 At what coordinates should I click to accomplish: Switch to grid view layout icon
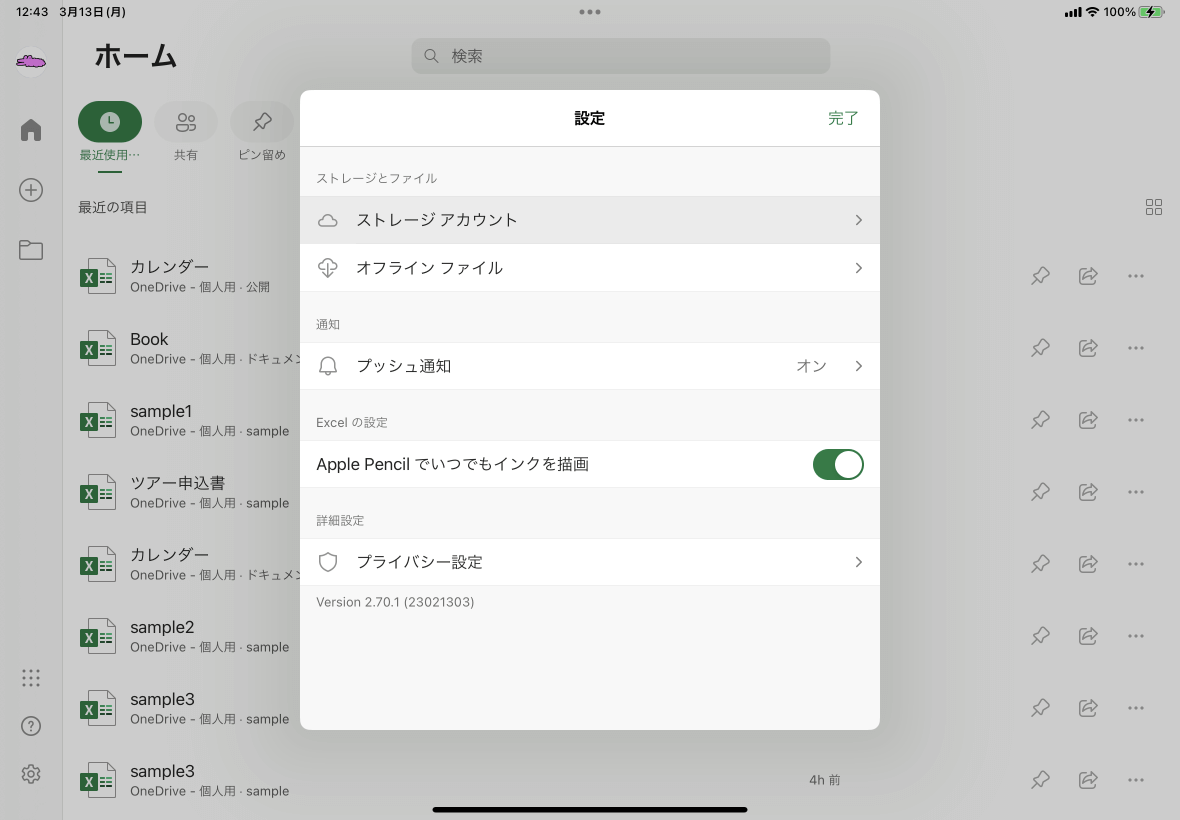(x=1154, y=207)
